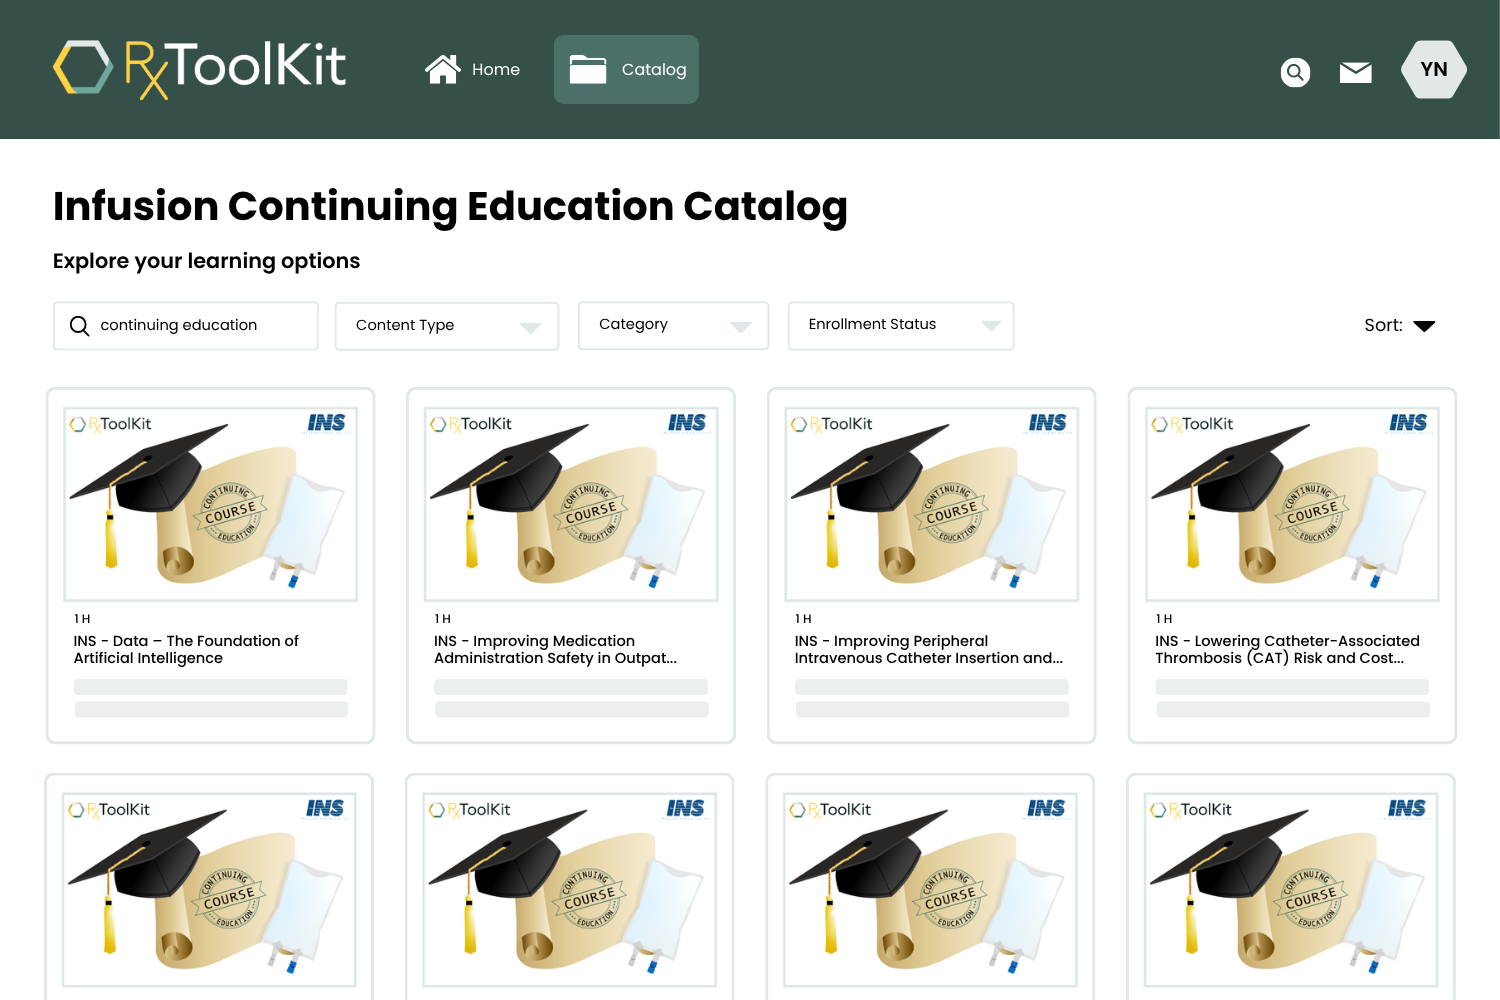Click the continuing education search field

point(186,326)
